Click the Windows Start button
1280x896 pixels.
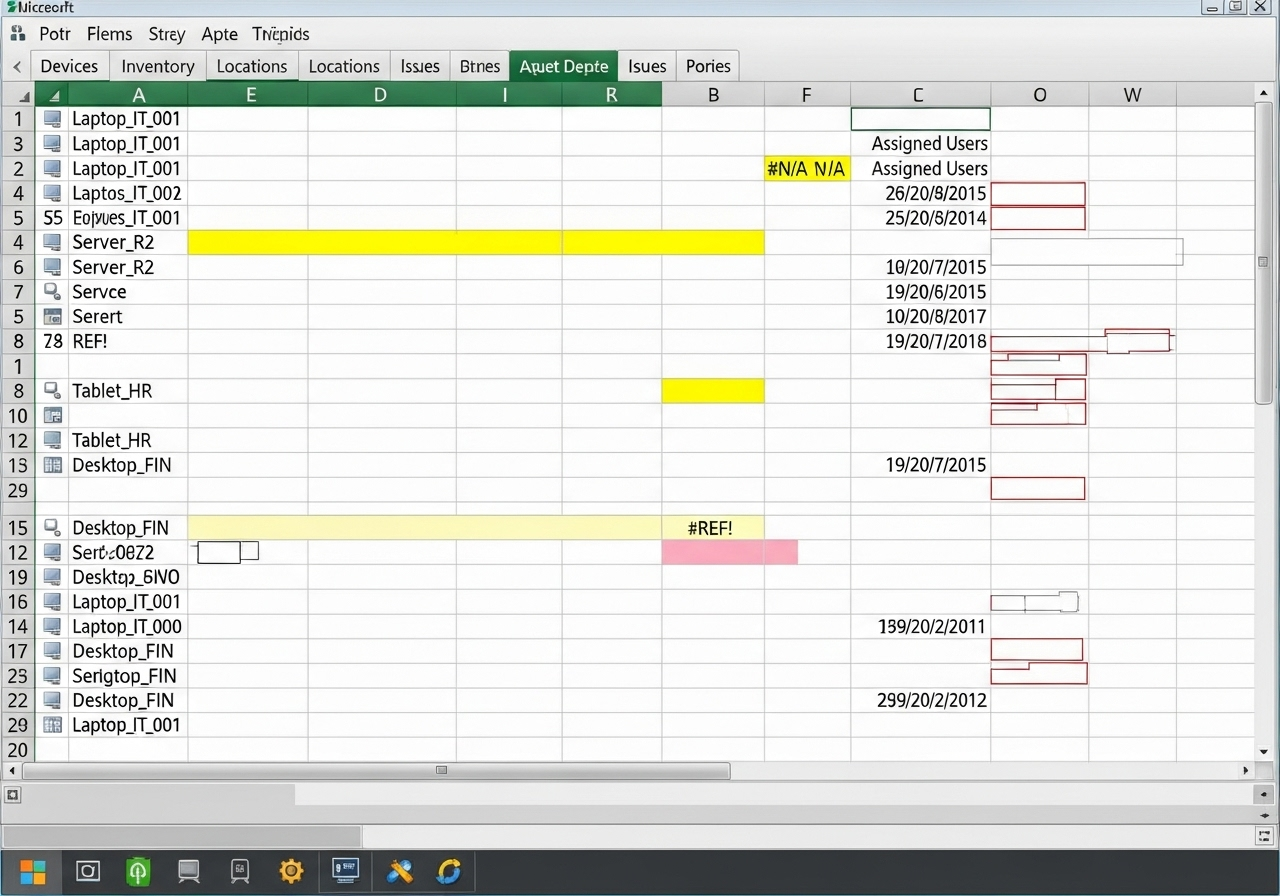tap(33, 871)
